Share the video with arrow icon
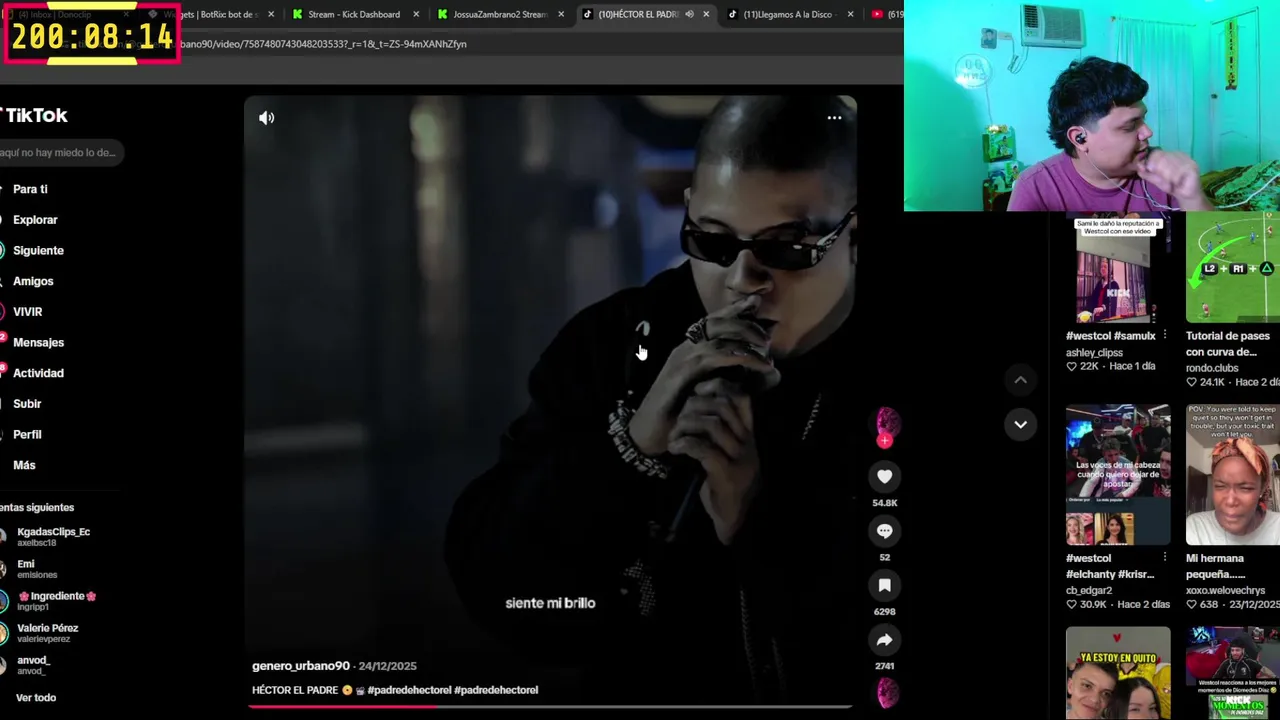 tap(884, 640)
